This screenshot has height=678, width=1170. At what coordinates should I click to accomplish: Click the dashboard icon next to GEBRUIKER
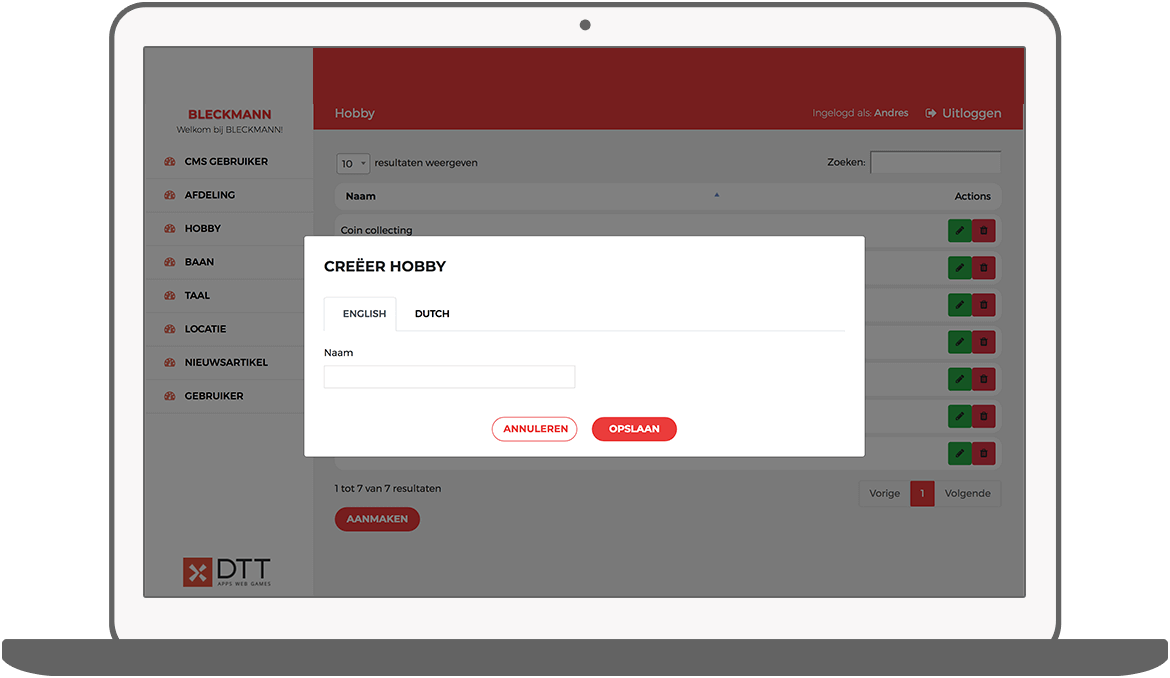point(169,396)
